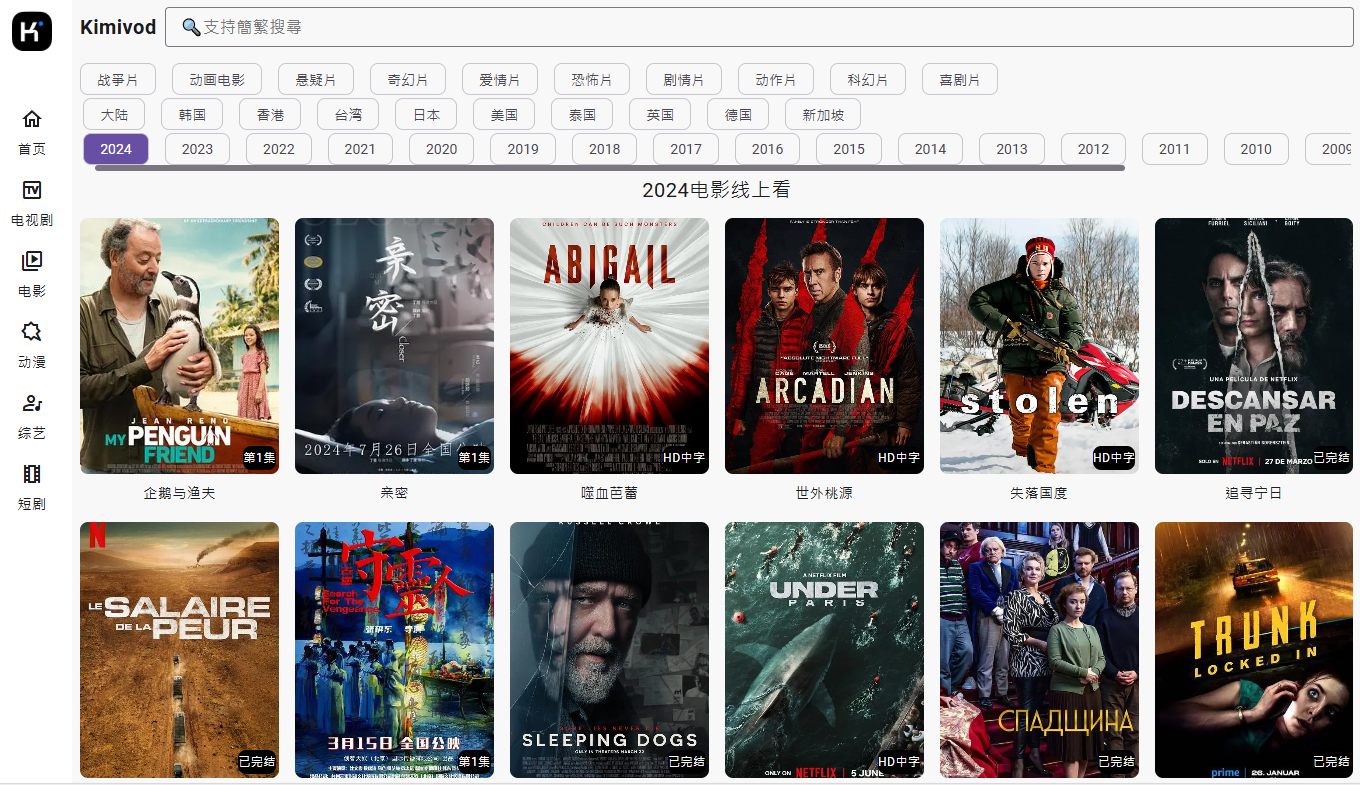Click the magnifier search icon
1360x785 pixels.
pos(191,27)
